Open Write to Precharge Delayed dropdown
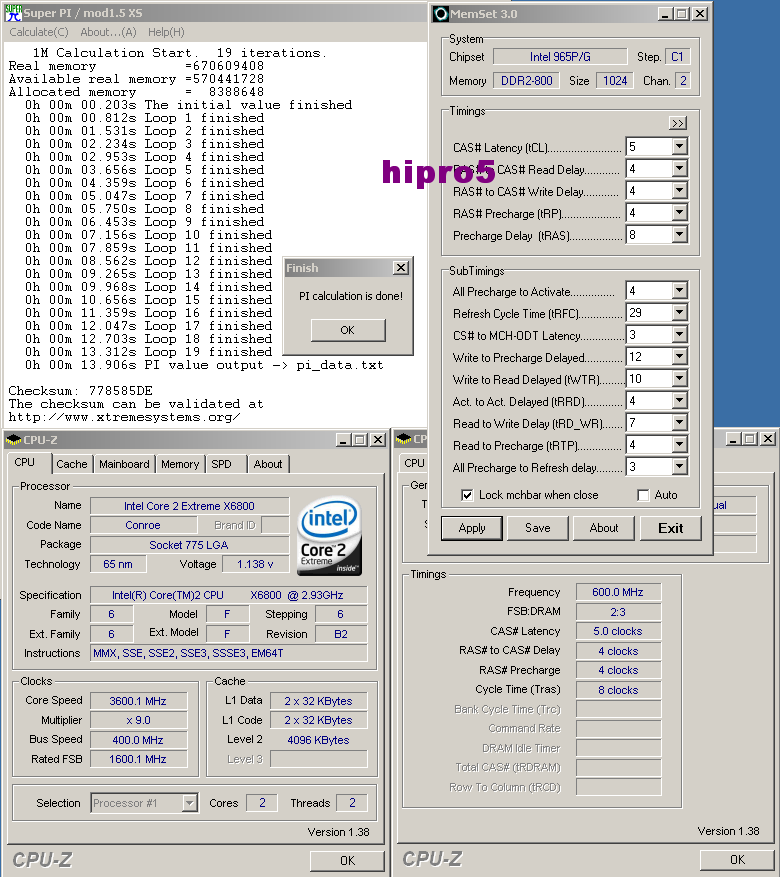Viewport: 780px width, 877px height. point(679,357)
